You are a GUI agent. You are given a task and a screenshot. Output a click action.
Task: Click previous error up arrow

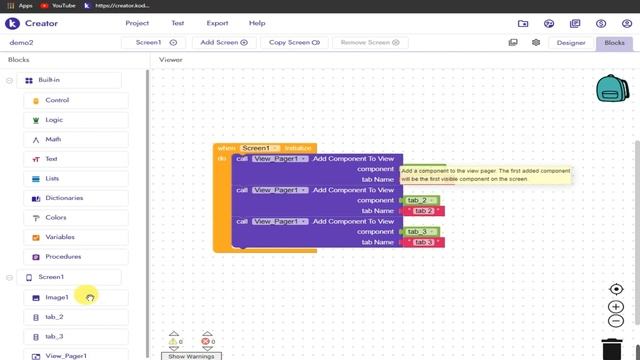pyautogui.click(x=207, y=333)
